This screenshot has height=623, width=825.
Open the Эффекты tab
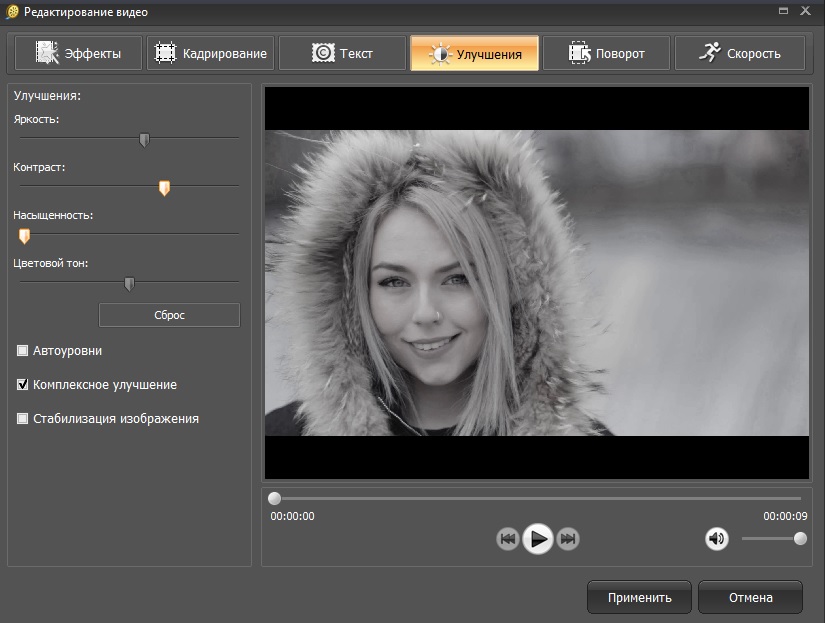click(77, 53)
